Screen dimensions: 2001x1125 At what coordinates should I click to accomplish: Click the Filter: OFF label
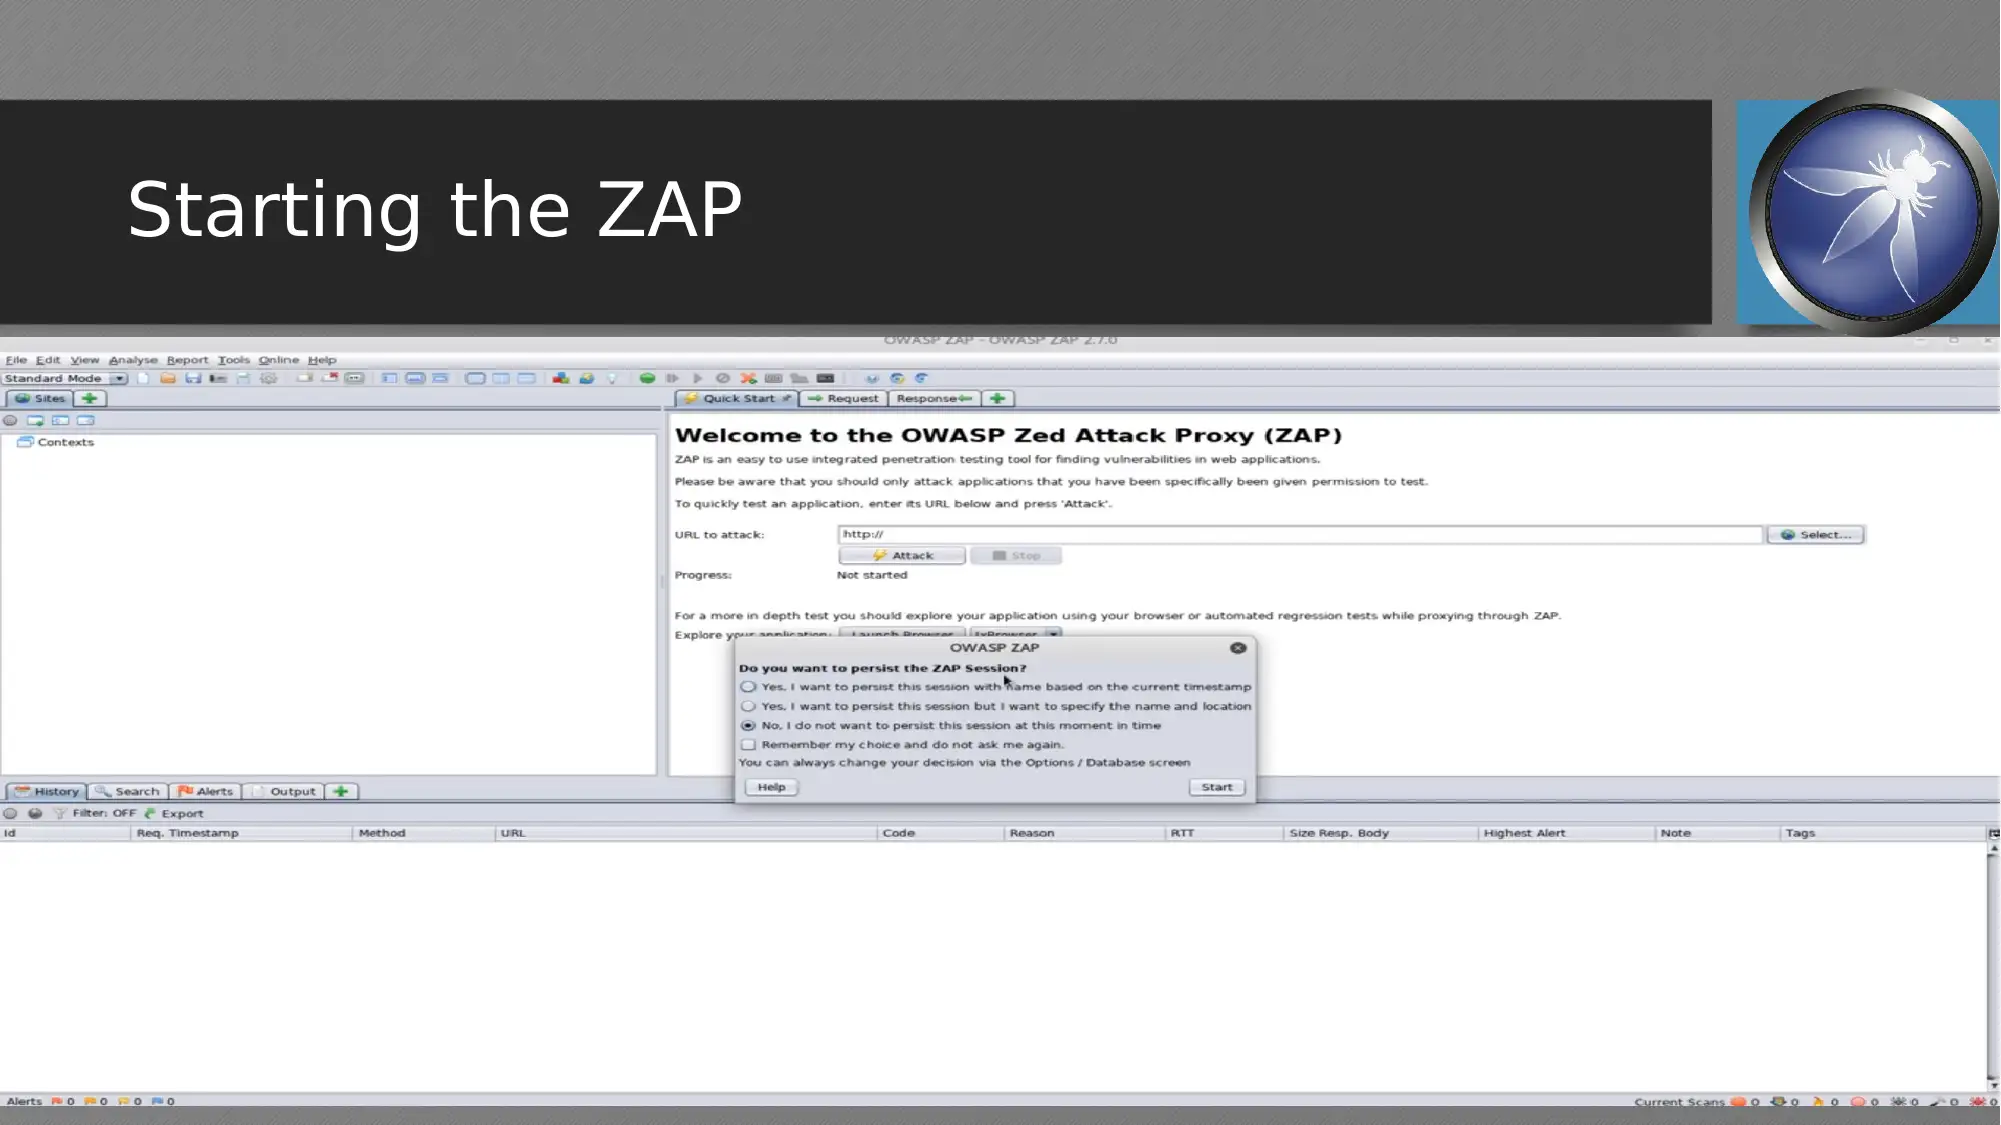tap(104, 813)
